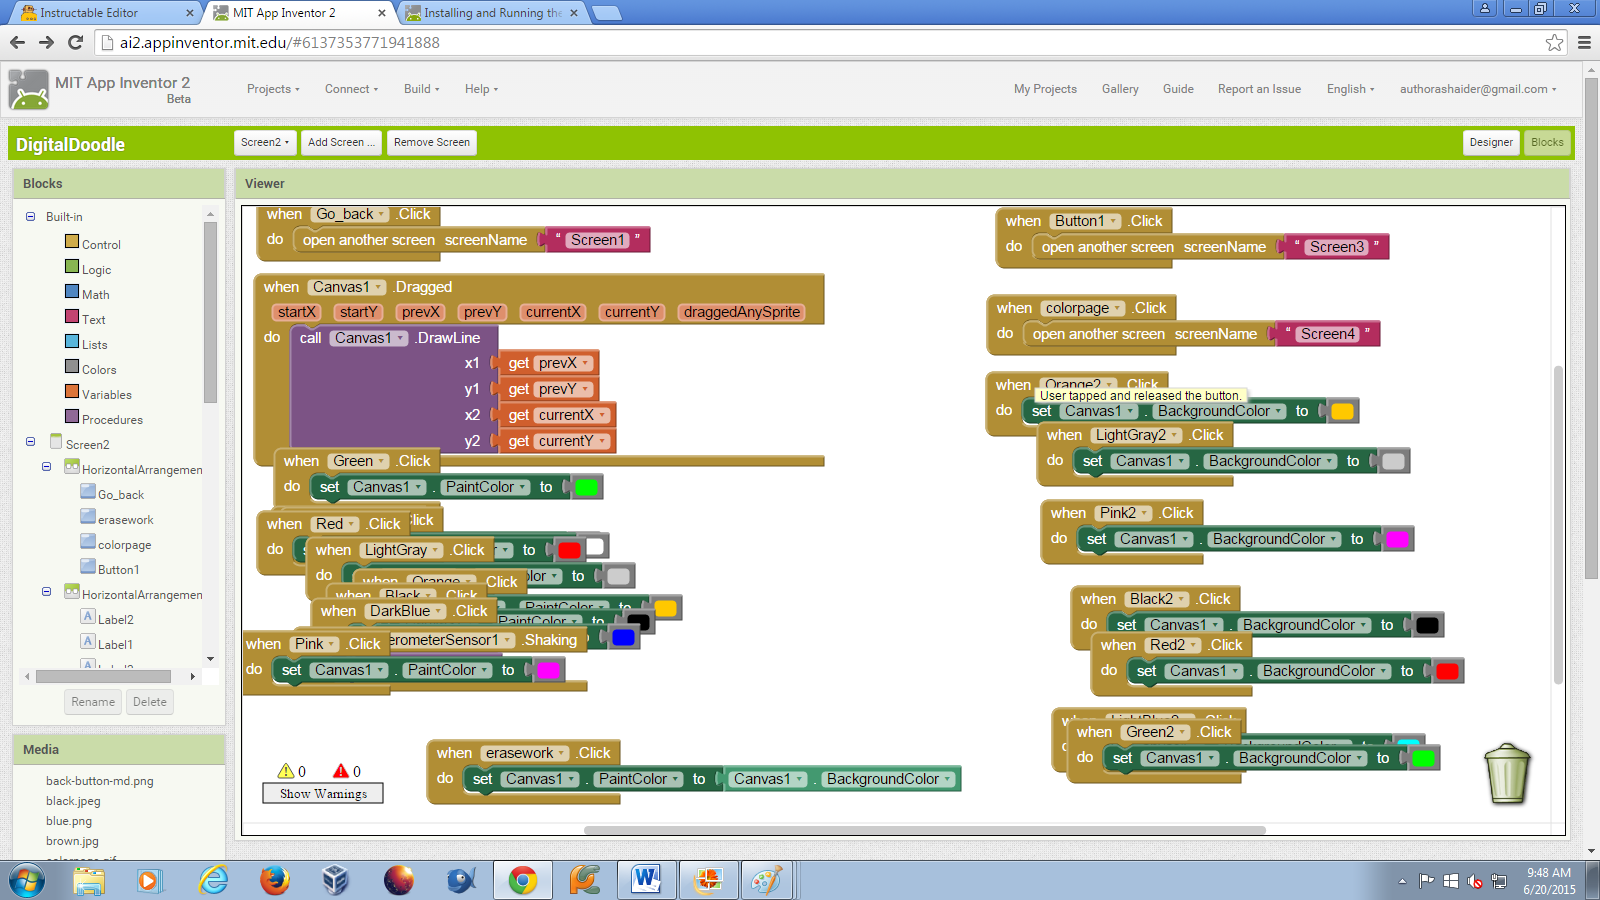Open the Projects menu

273,89
